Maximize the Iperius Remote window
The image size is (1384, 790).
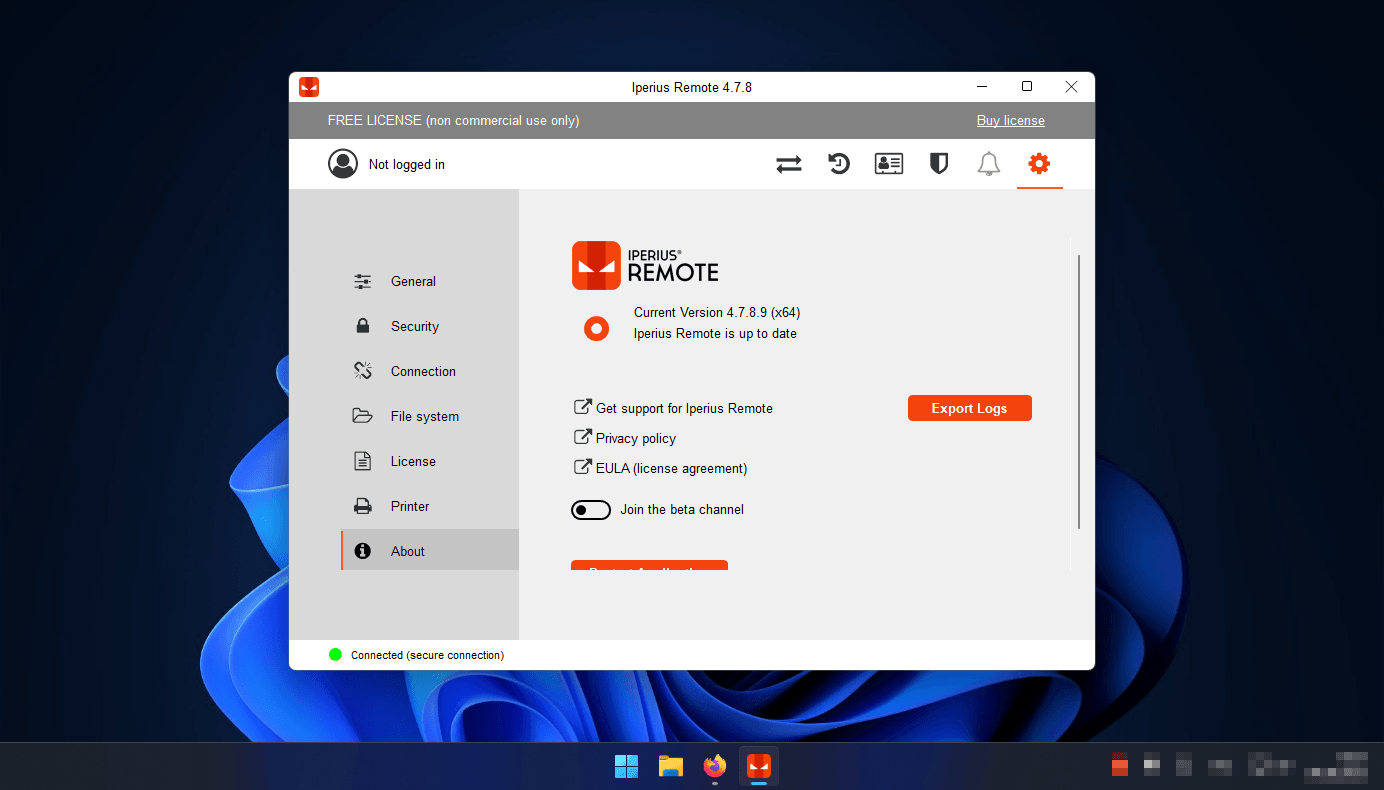[x=1027, y=87]
